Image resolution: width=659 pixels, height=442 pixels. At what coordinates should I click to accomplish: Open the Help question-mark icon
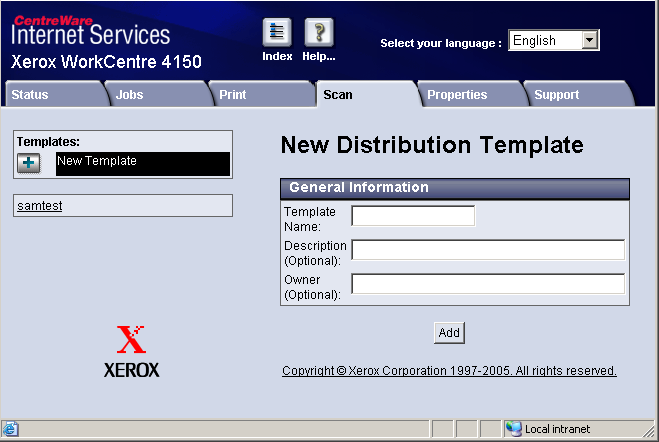click(x=319, y=32)
